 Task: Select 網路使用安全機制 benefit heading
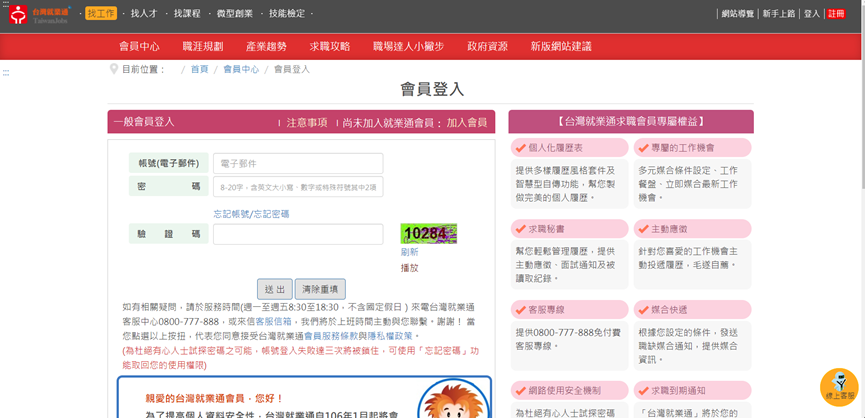tap(569, 390)
